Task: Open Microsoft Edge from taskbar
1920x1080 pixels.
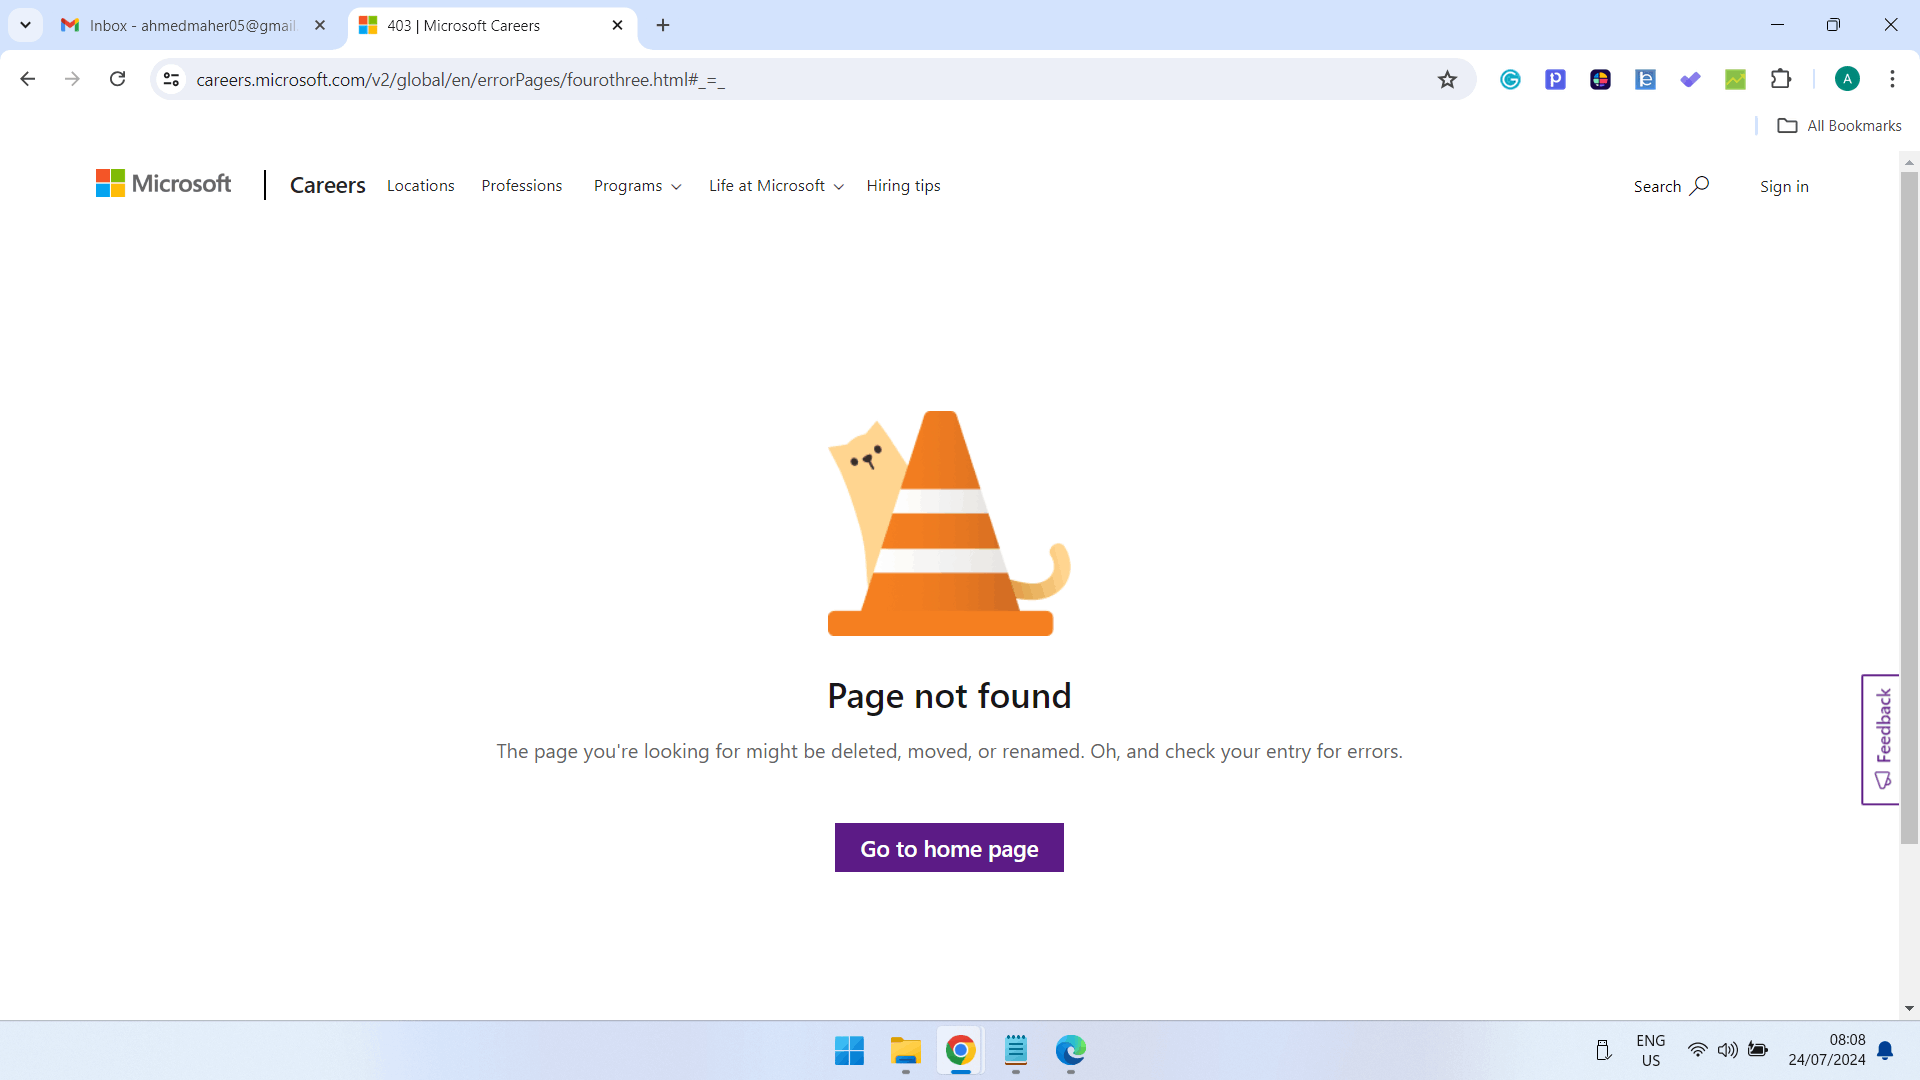Action: coord(1070,1050)
